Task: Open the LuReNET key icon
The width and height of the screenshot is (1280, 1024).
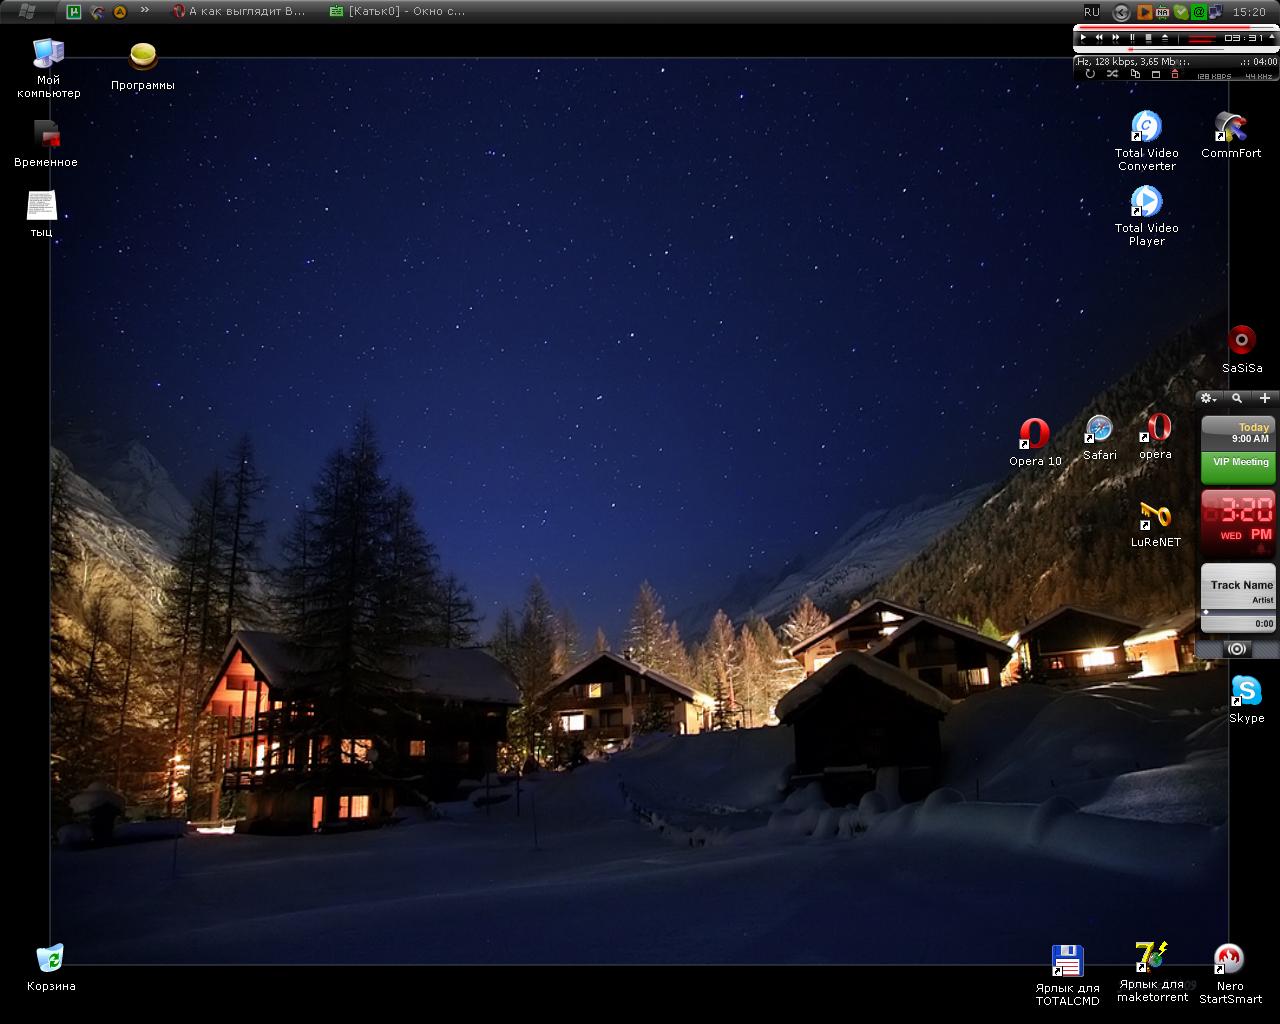Action: click(x=1155, y=517)
